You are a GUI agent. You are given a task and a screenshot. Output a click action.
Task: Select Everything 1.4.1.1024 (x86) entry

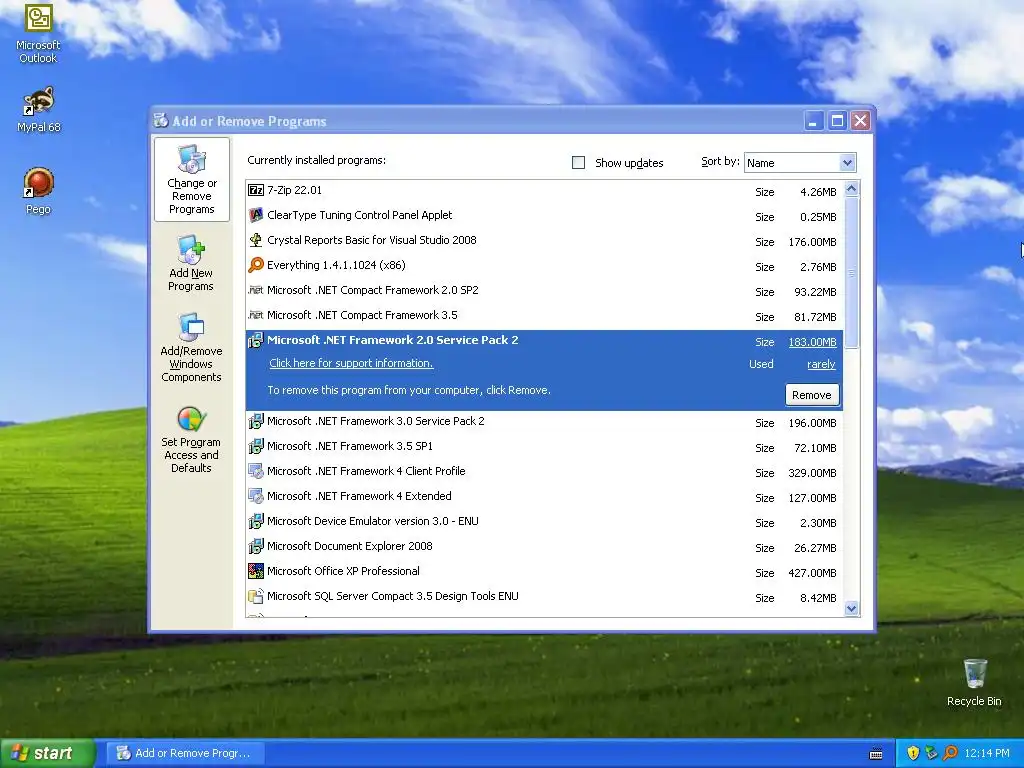coord(544,265)
